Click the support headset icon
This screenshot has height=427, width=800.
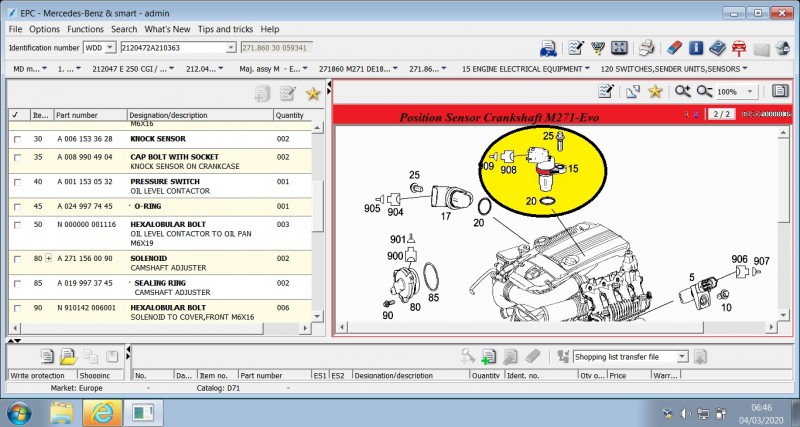[783, 48]
